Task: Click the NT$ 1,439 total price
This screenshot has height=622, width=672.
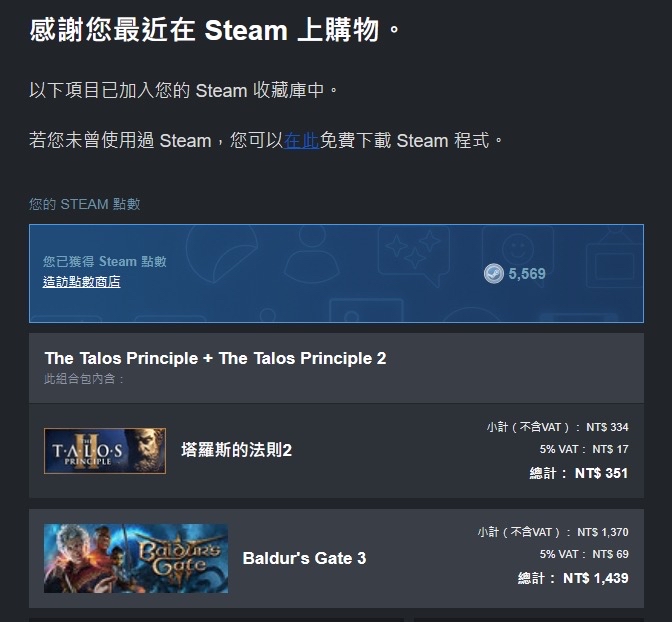Action: tap(596, 578)
